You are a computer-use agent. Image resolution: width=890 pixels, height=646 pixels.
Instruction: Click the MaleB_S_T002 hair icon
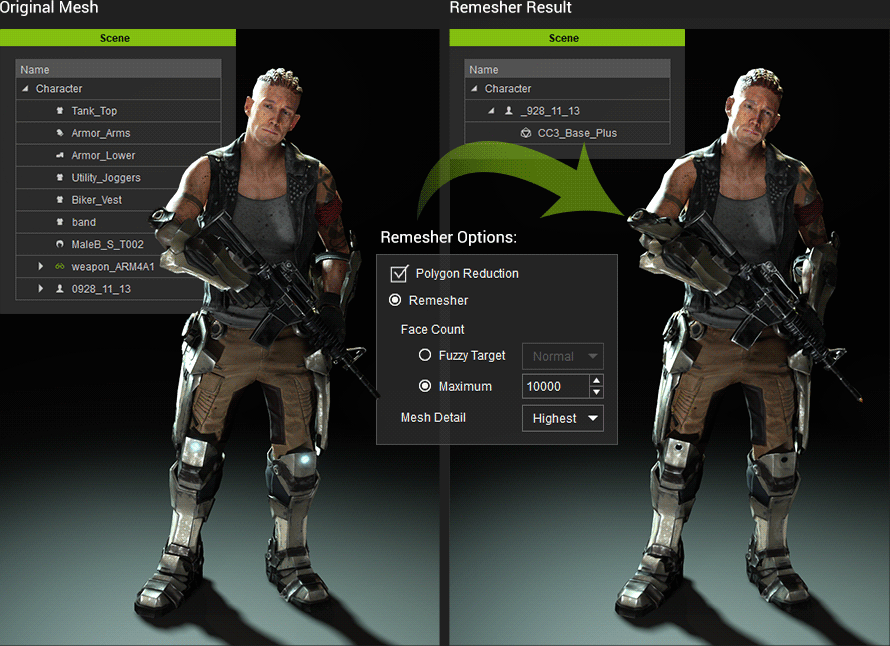[60, 245]
